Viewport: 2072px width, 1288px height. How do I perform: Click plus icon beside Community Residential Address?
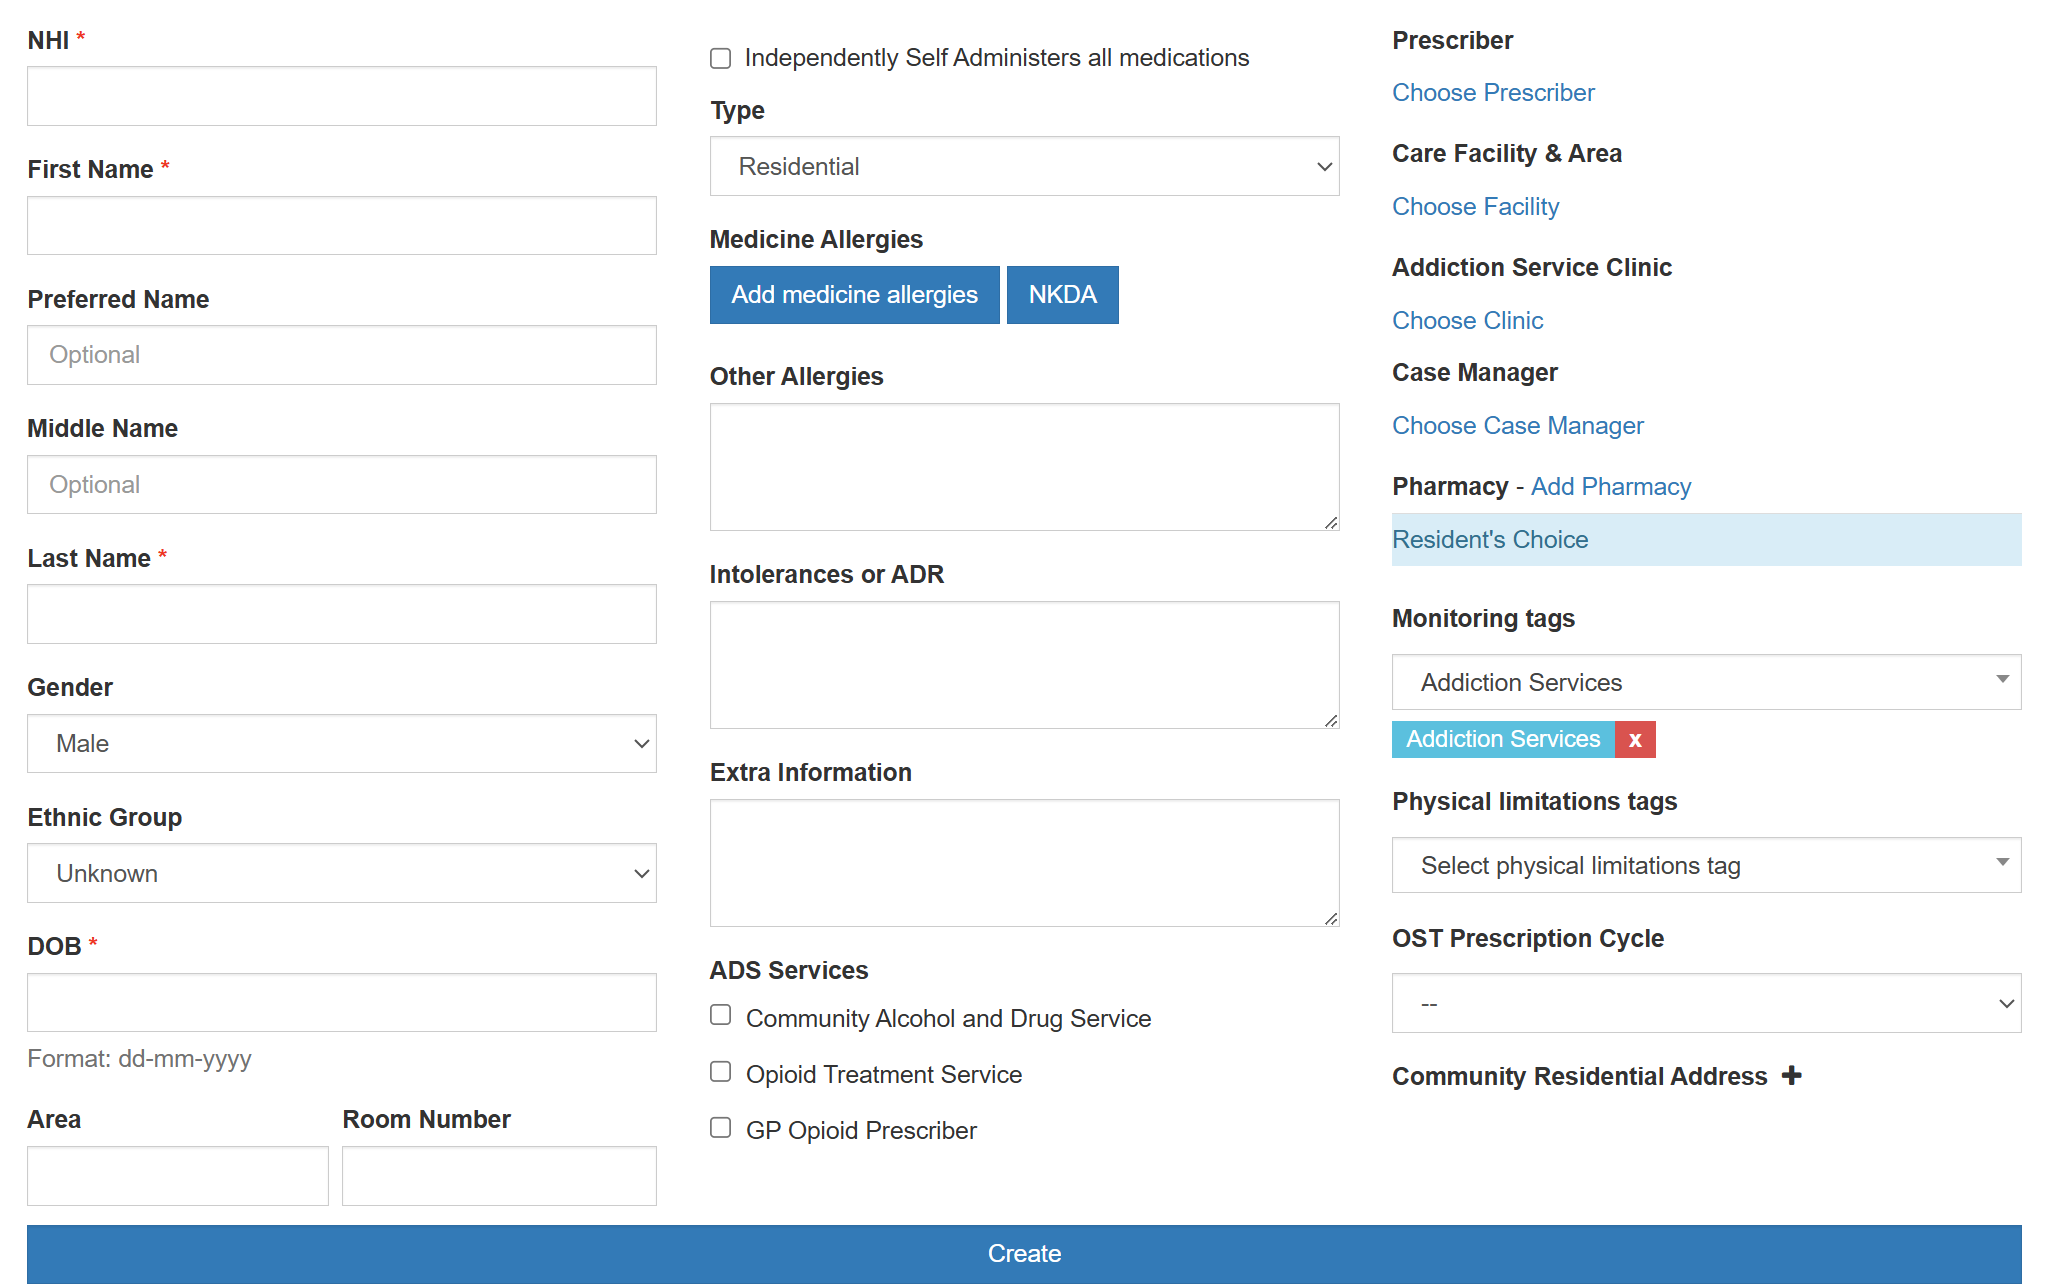click(x=1791, y=1076)
